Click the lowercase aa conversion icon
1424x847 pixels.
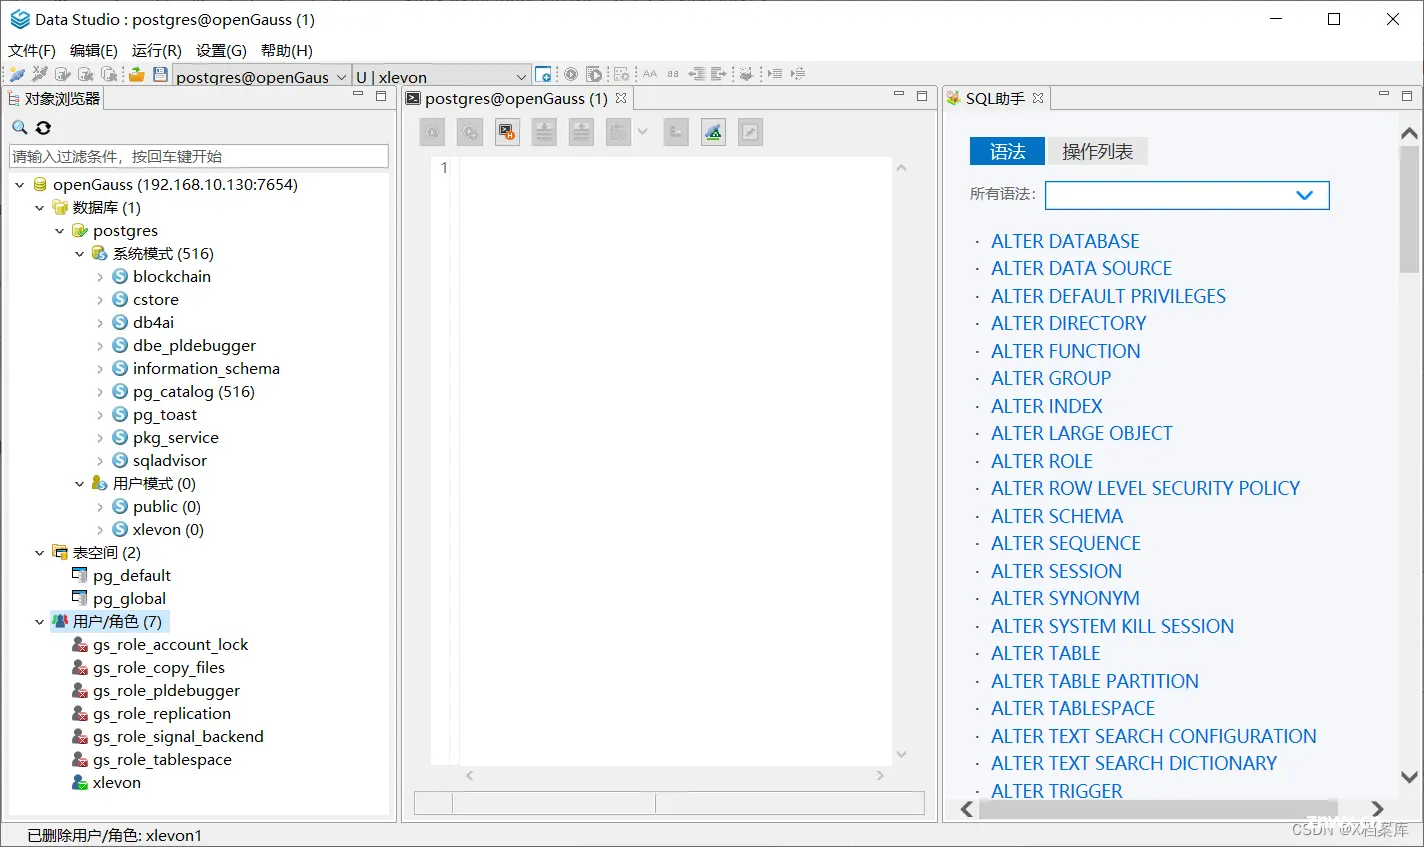673,75
